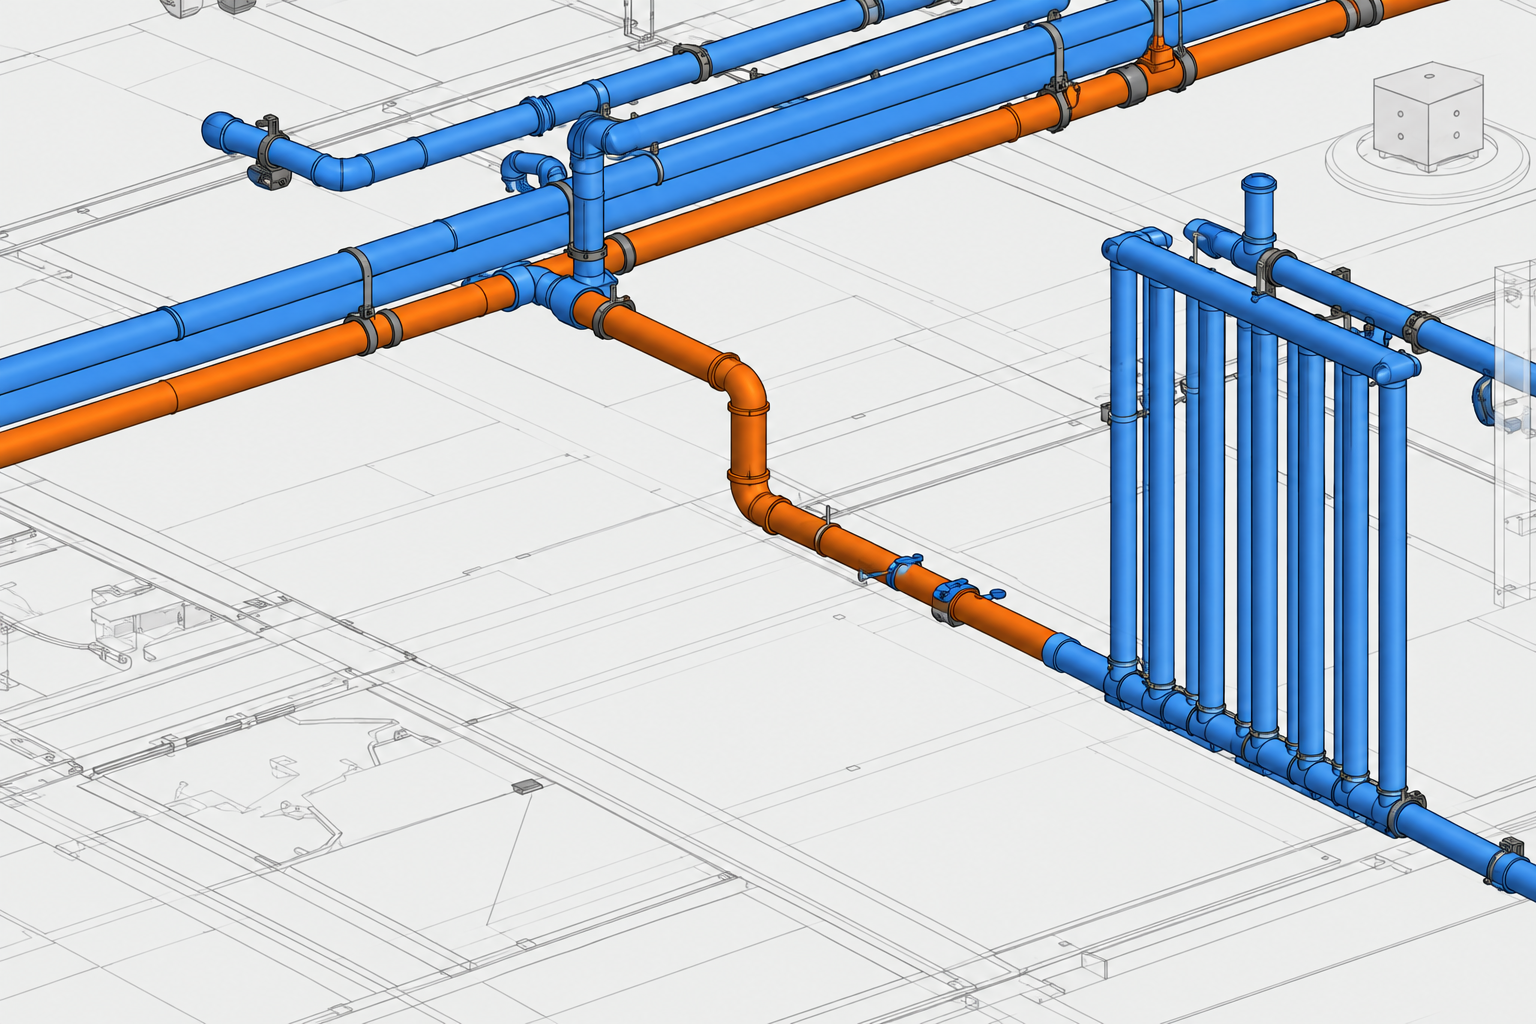Image resolution: width=1536 pixels, height=1024 pixels.
Task: Select the orange lower elbow fitting
Action: point(756,499)
